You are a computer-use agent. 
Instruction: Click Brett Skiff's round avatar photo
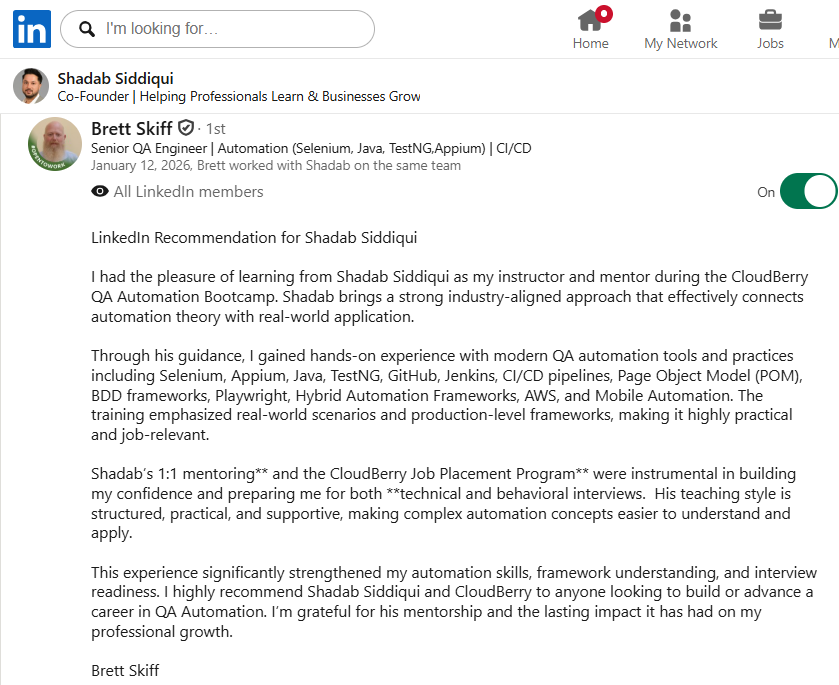[x=54, y=143]
